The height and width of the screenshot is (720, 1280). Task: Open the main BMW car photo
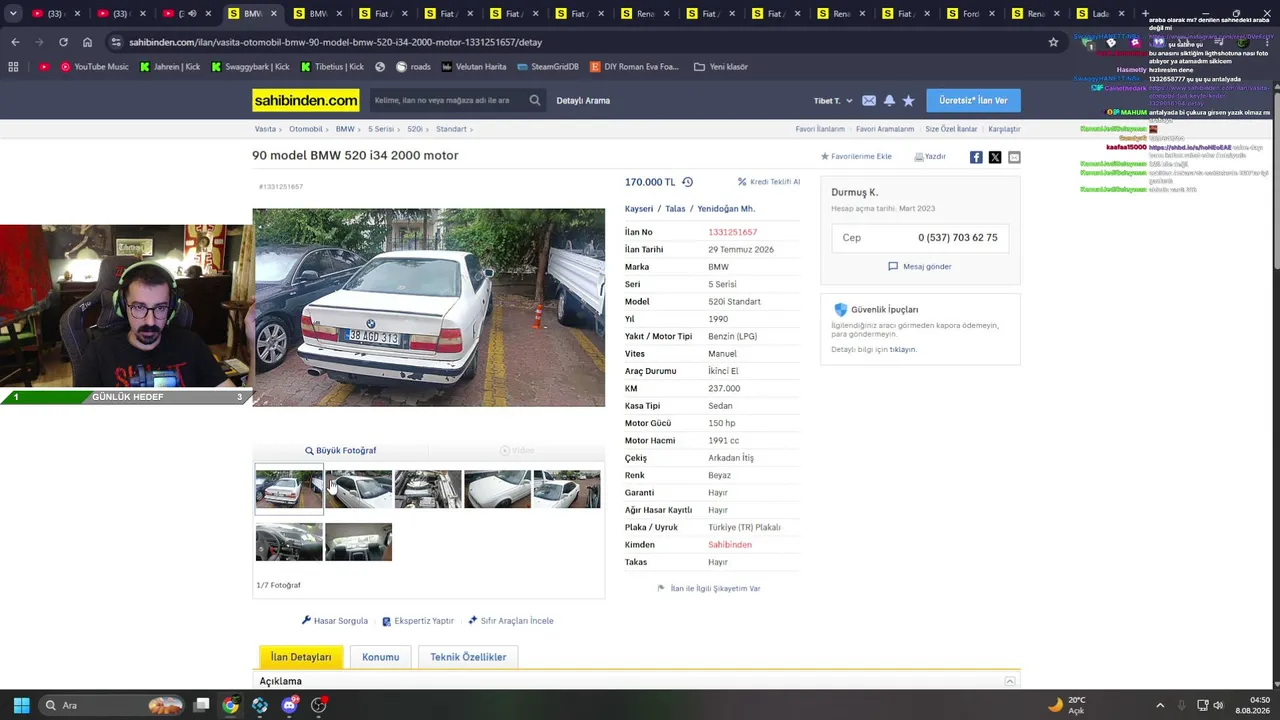point(428,307)
